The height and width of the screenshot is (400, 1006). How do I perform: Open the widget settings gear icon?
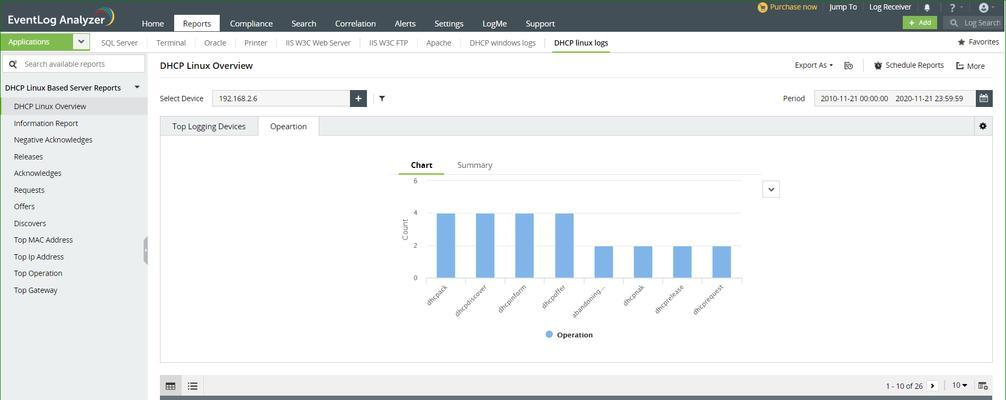[983, 126]
